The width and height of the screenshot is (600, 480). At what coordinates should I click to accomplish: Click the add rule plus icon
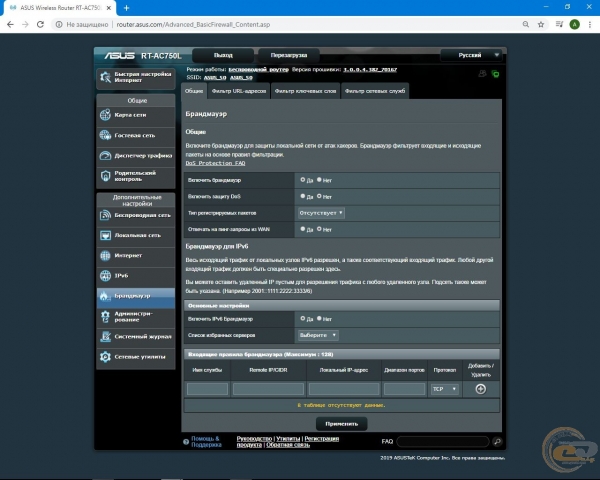coord(479,389)
